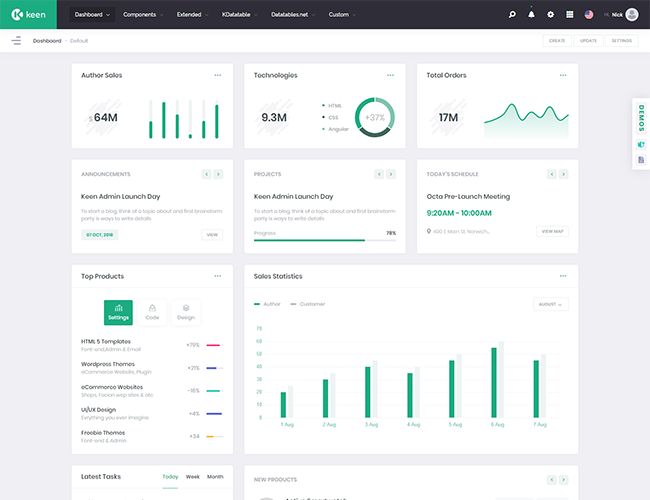Click the "Freebie Themes" product row

pyautogui.click(x=152, y=436)
